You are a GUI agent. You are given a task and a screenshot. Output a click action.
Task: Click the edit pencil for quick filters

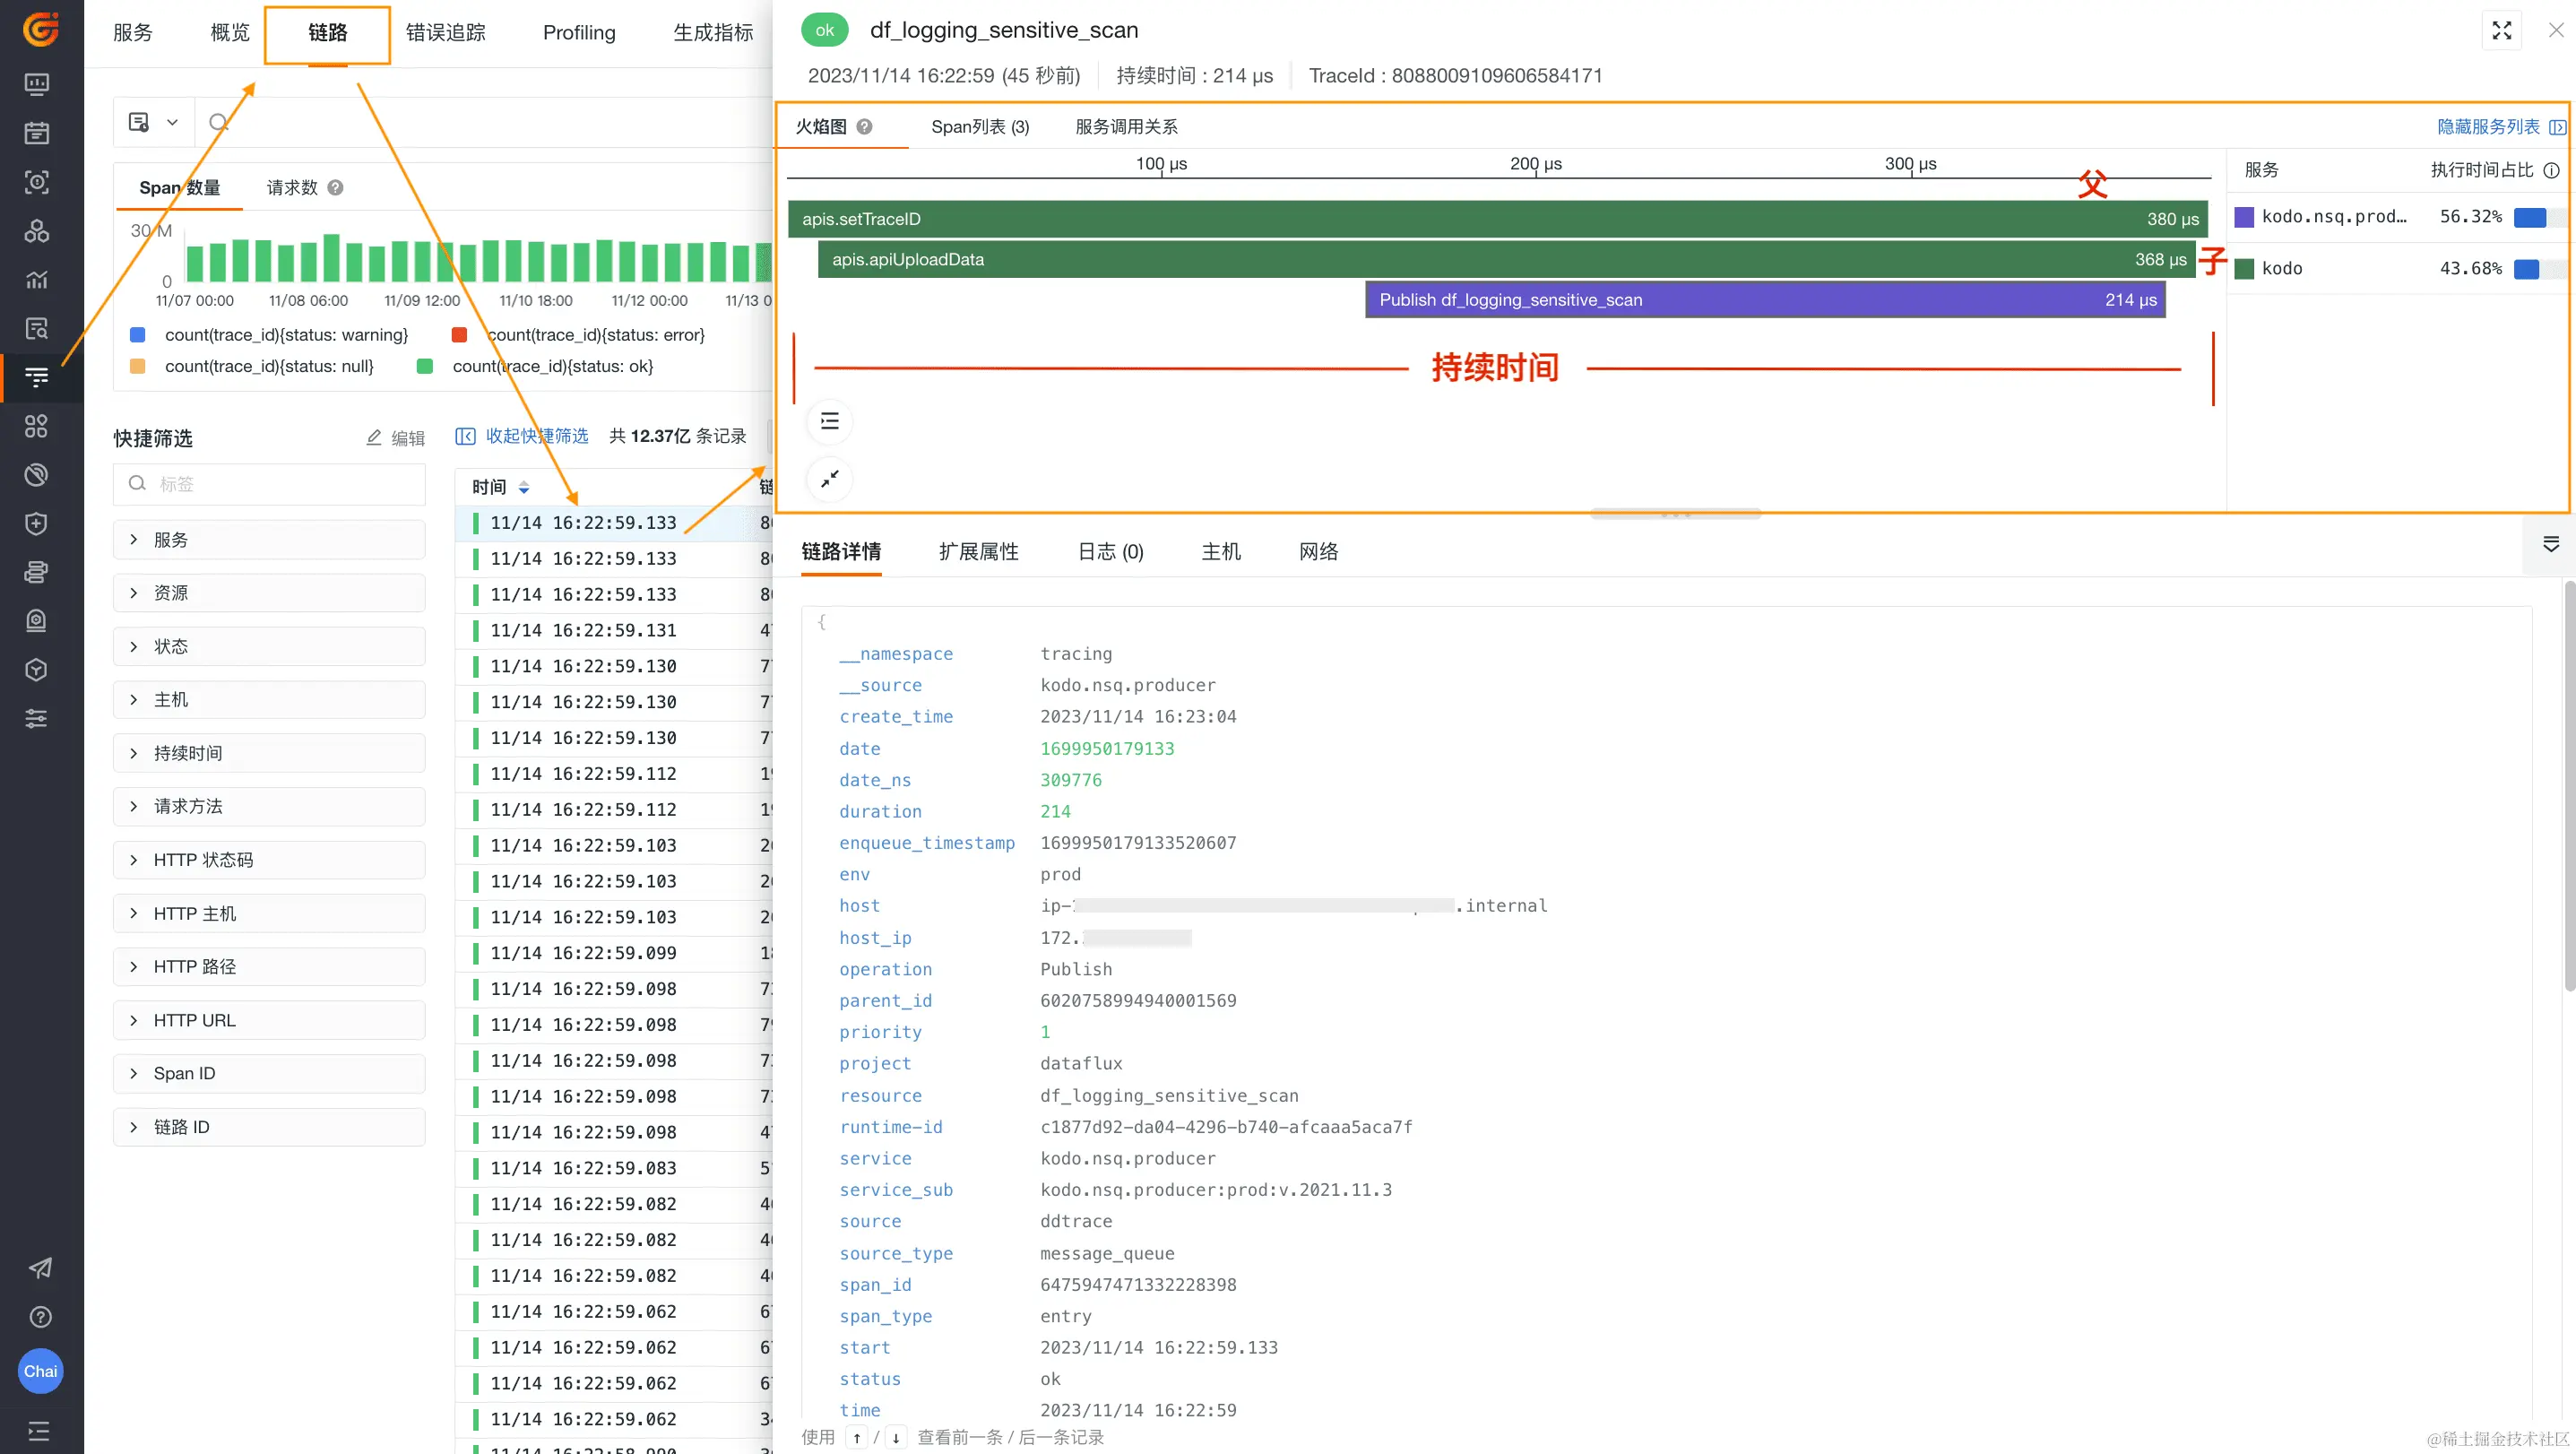tap(374, 438)
